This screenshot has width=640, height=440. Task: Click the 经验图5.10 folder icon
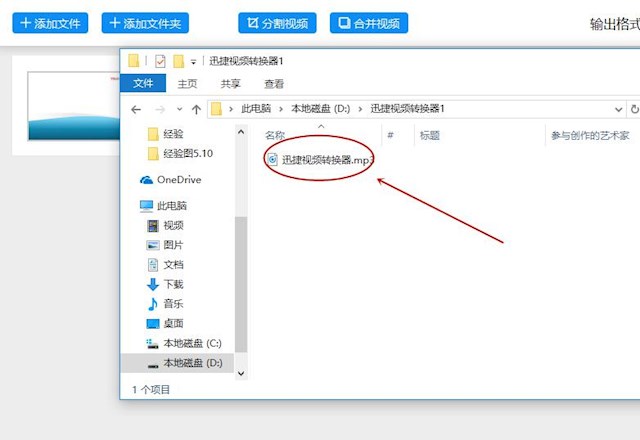point(153,153)
